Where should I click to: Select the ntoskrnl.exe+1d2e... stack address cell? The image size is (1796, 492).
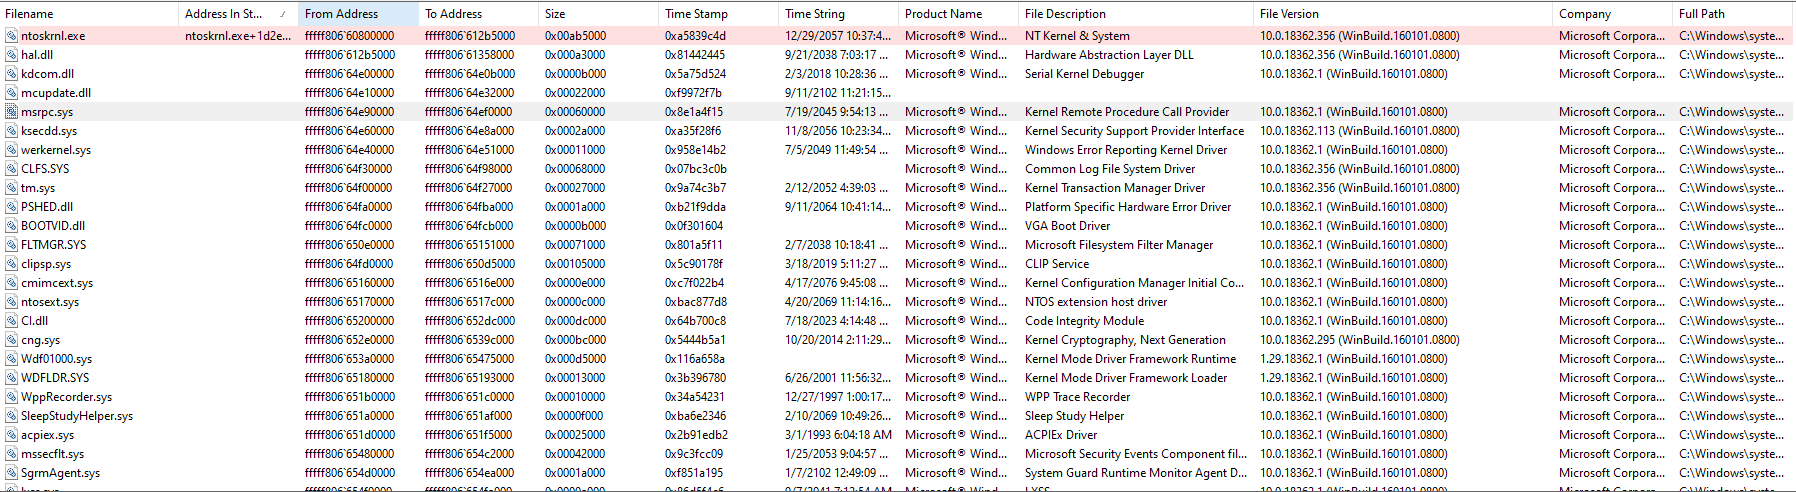[x=239, y=36]
